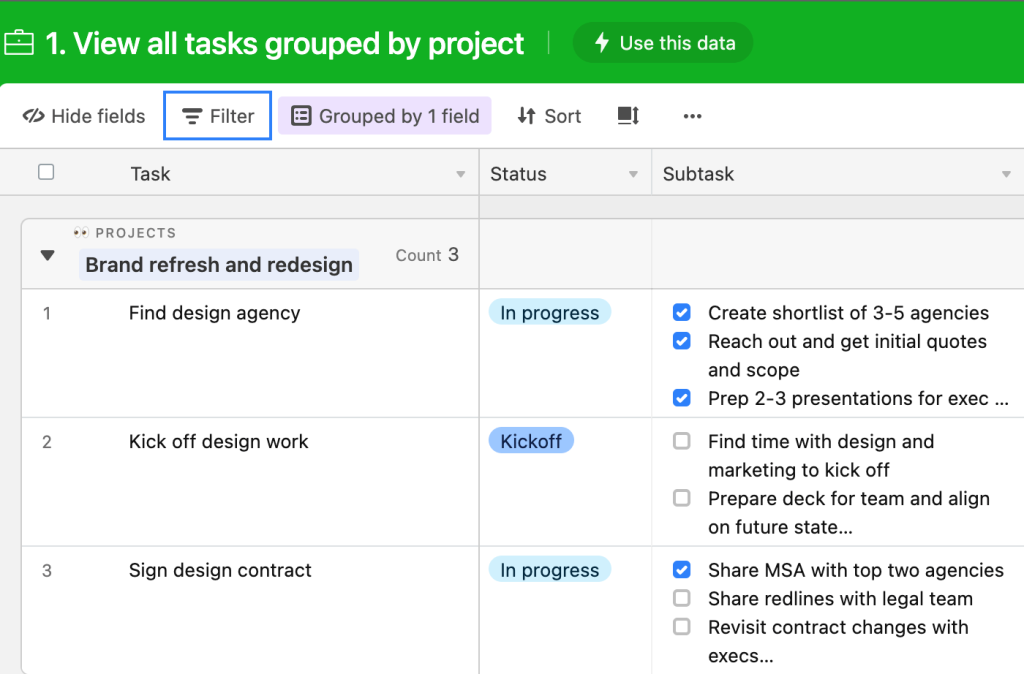Uncheck Share MSA with top two agencies
Viewport: 1024px width, 674px height.
coord(682,570)
